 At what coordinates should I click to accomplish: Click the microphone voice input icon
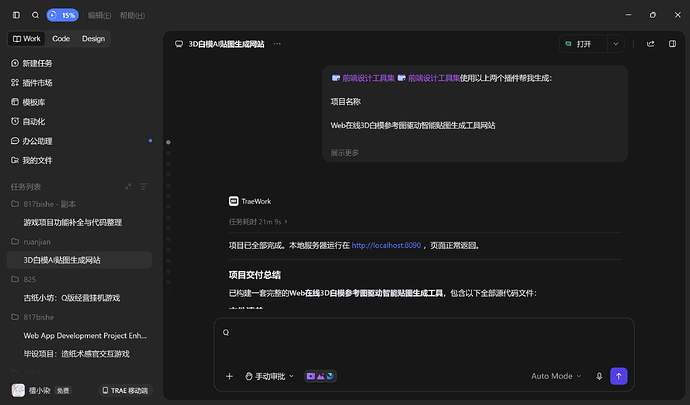coord(599,376)
